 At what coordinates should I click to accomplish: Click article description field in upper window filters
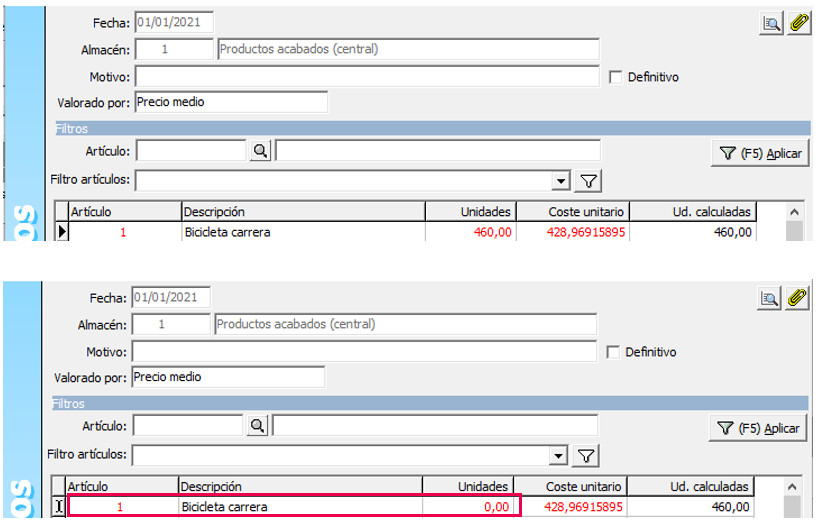coord(438,151)
